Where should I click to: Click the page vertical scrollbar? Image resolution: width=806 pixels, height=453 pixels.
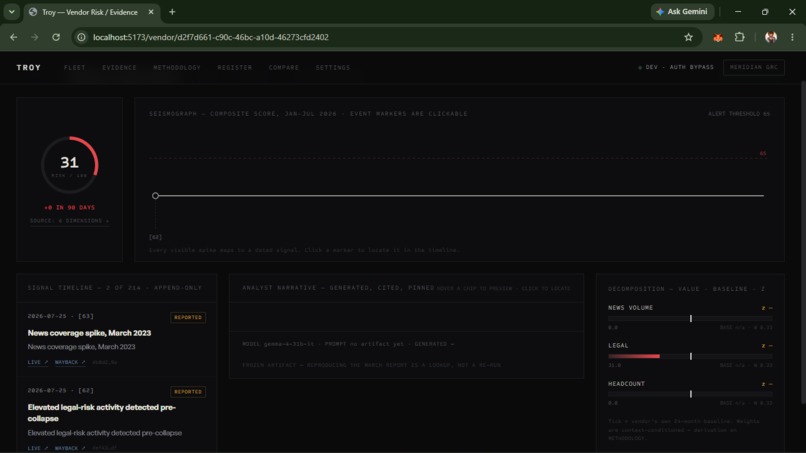pyautogui.click(x=803, y=242)
